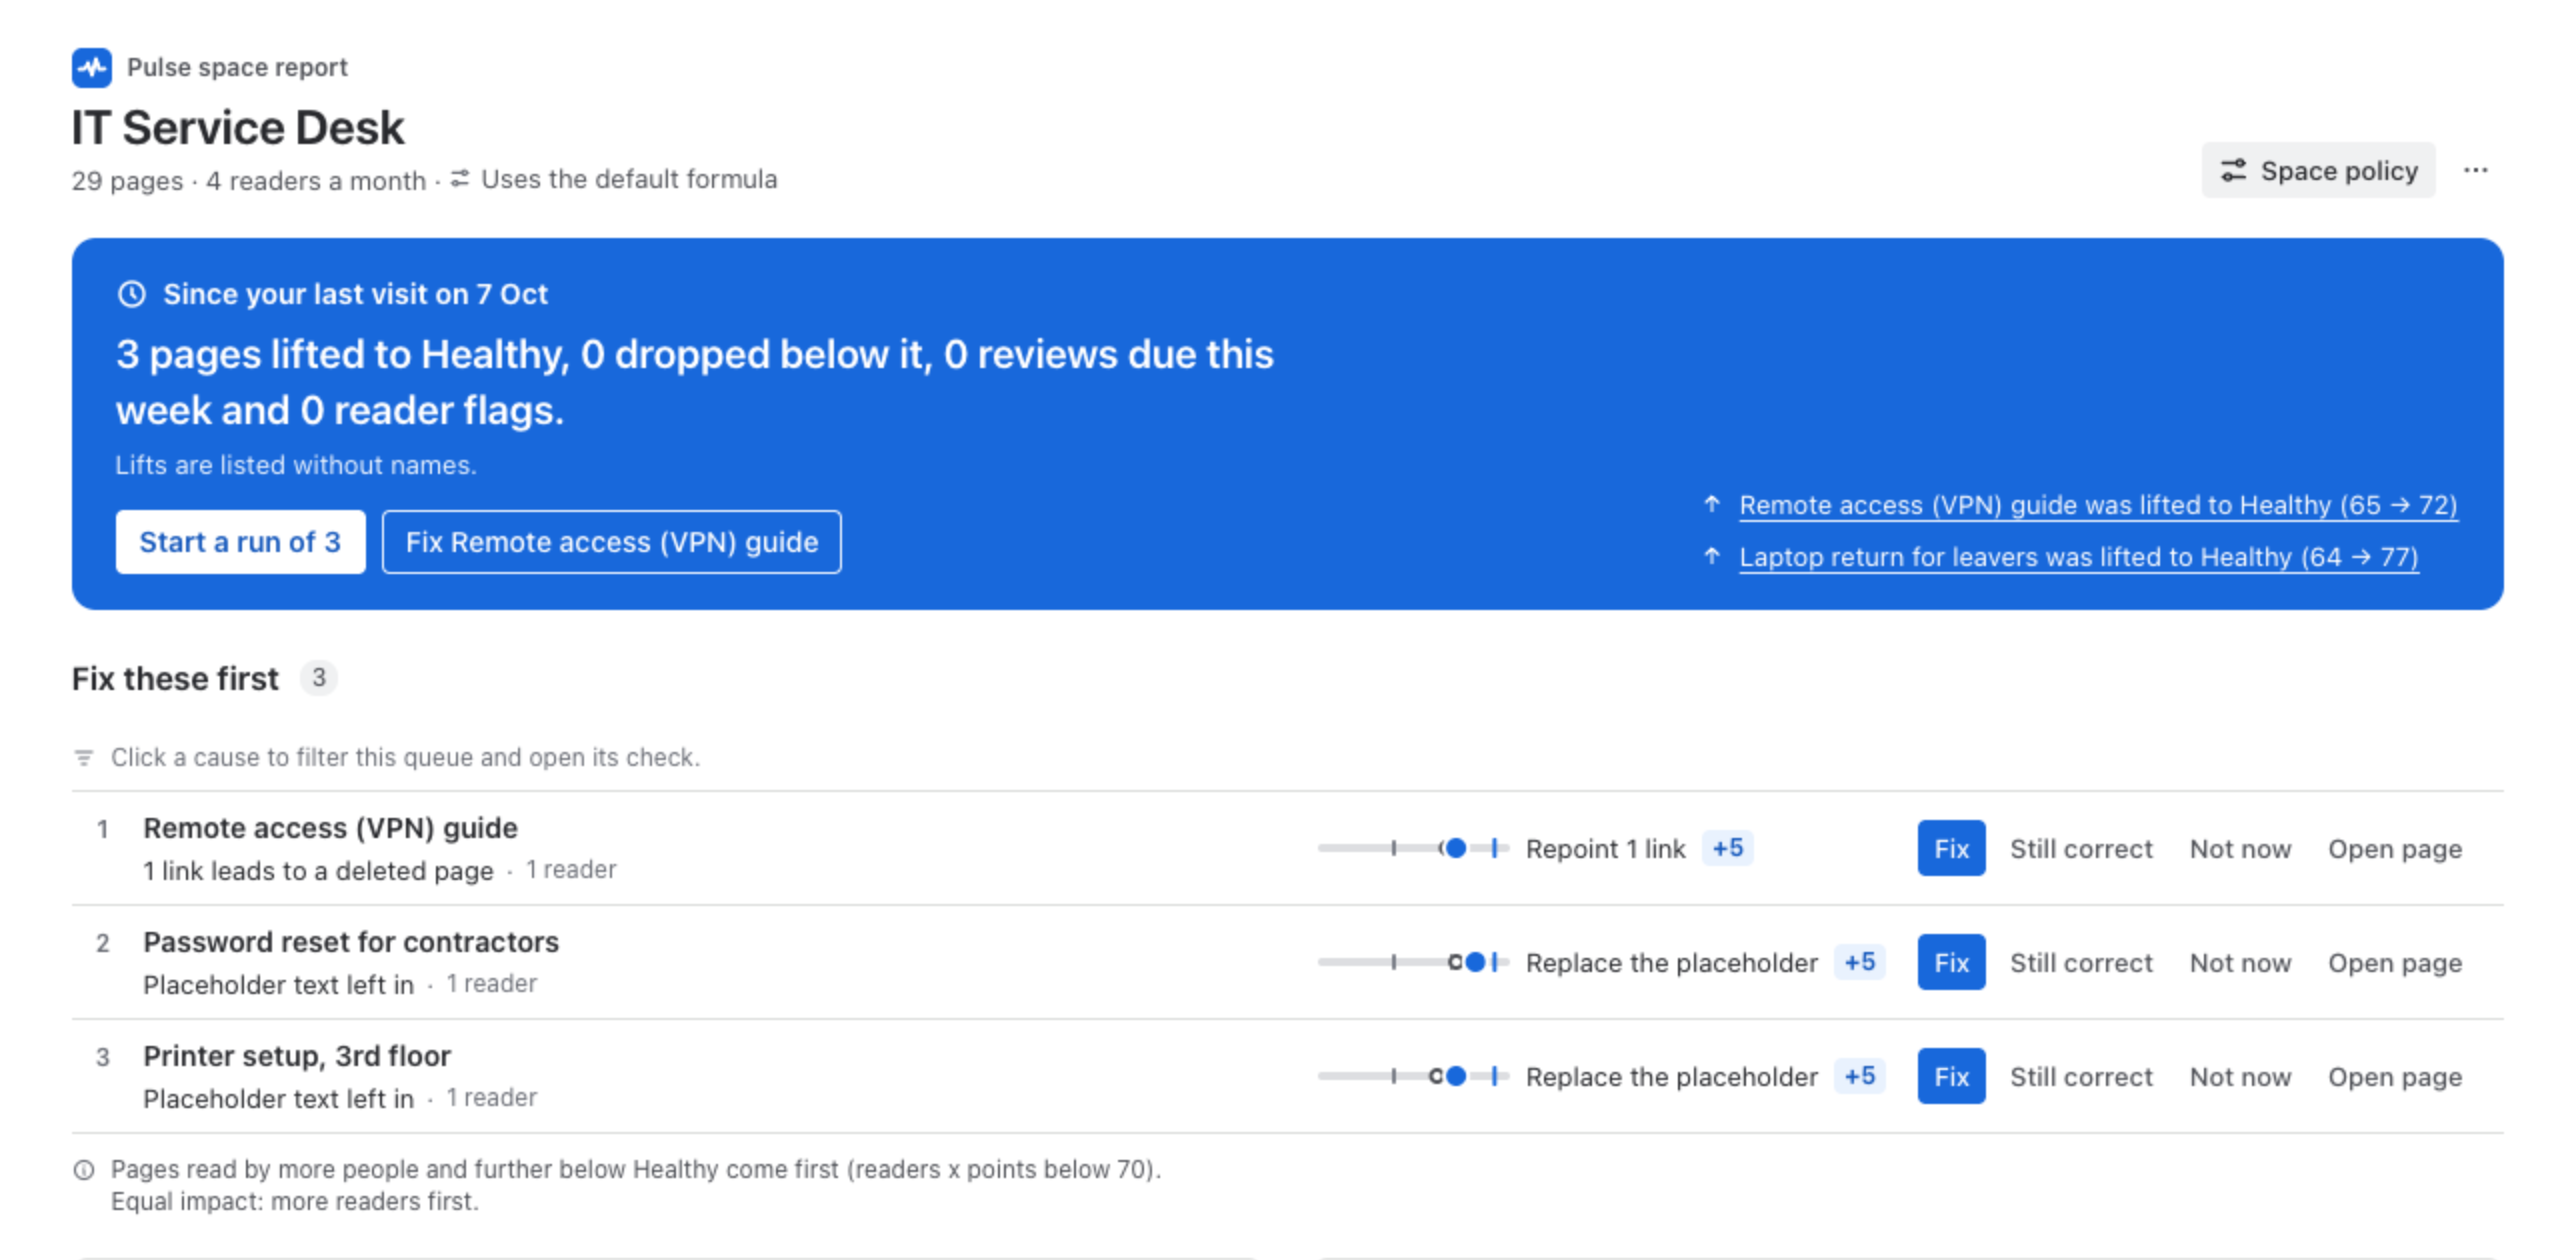Choose Not now for Printer setup, 3rd floor
The height and width of the screenshot is (1260, 2576).
[2240, 1077]
